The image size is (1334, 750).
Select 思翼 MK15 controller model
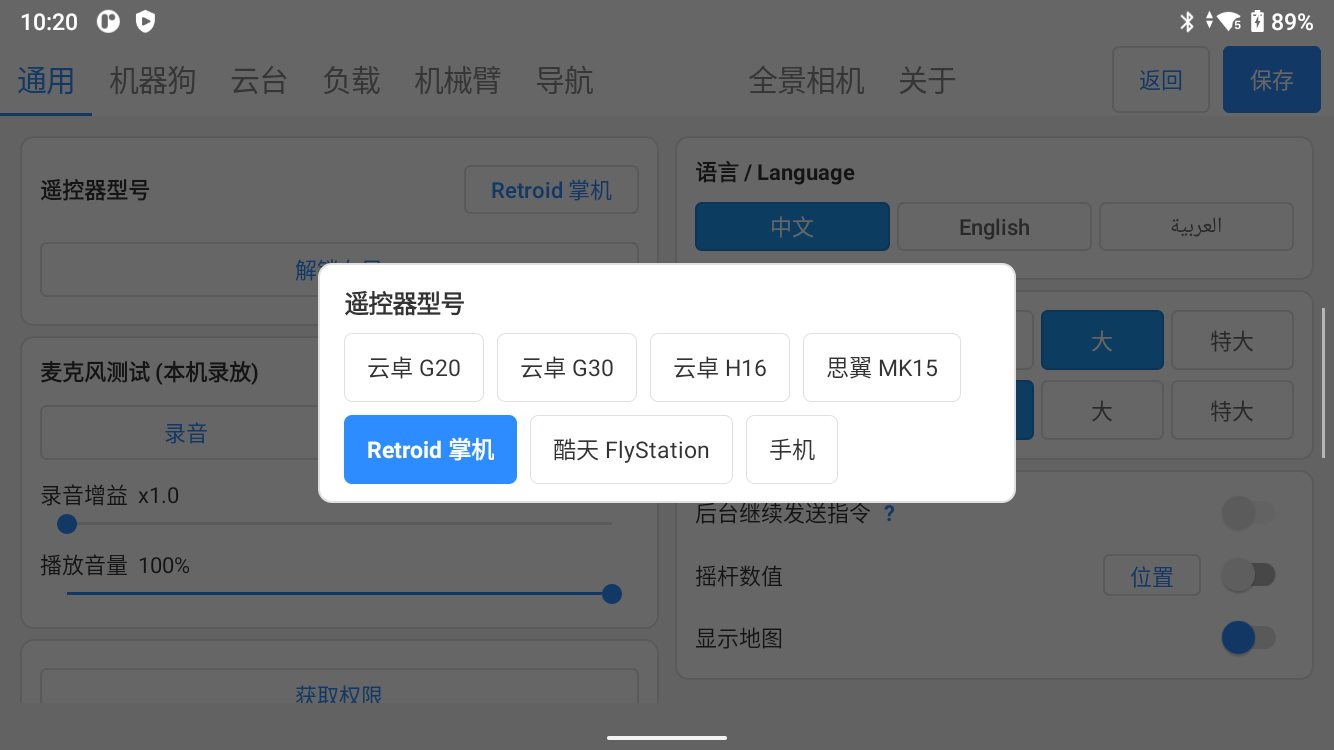pyautogui.click(x=882, y=368)
